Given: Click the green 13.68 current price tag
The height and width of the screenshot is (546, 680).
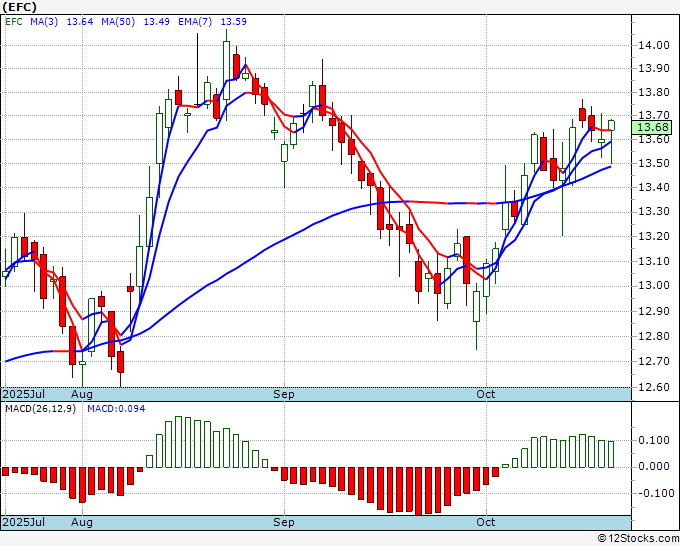Looking at the screenshot, I should [652, 128].
